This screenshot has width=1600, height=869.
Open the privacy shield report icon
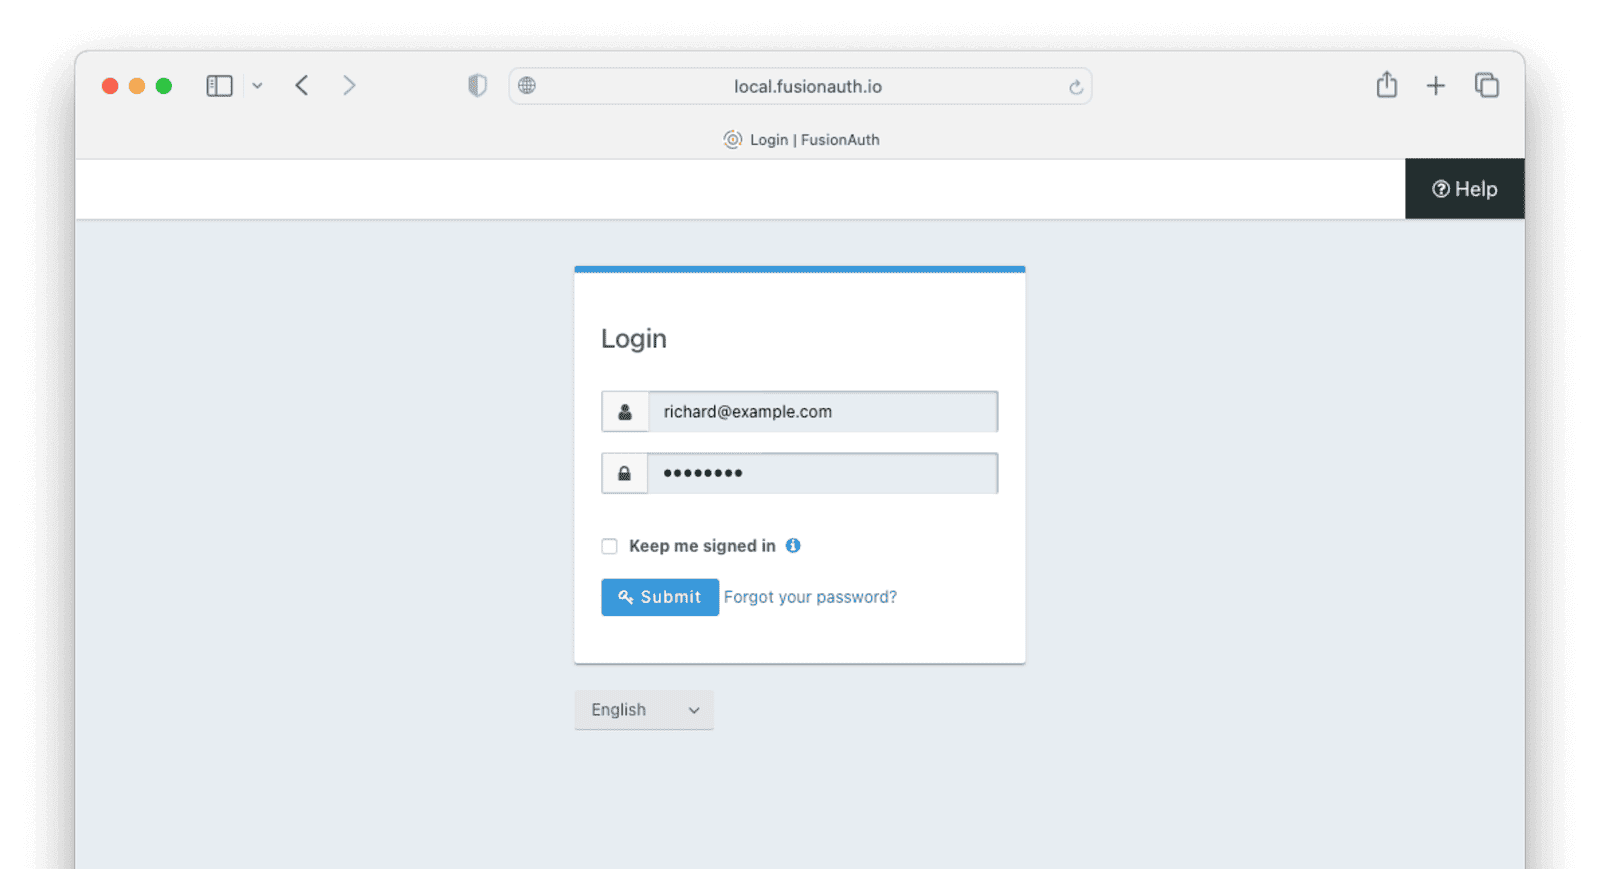477,86
